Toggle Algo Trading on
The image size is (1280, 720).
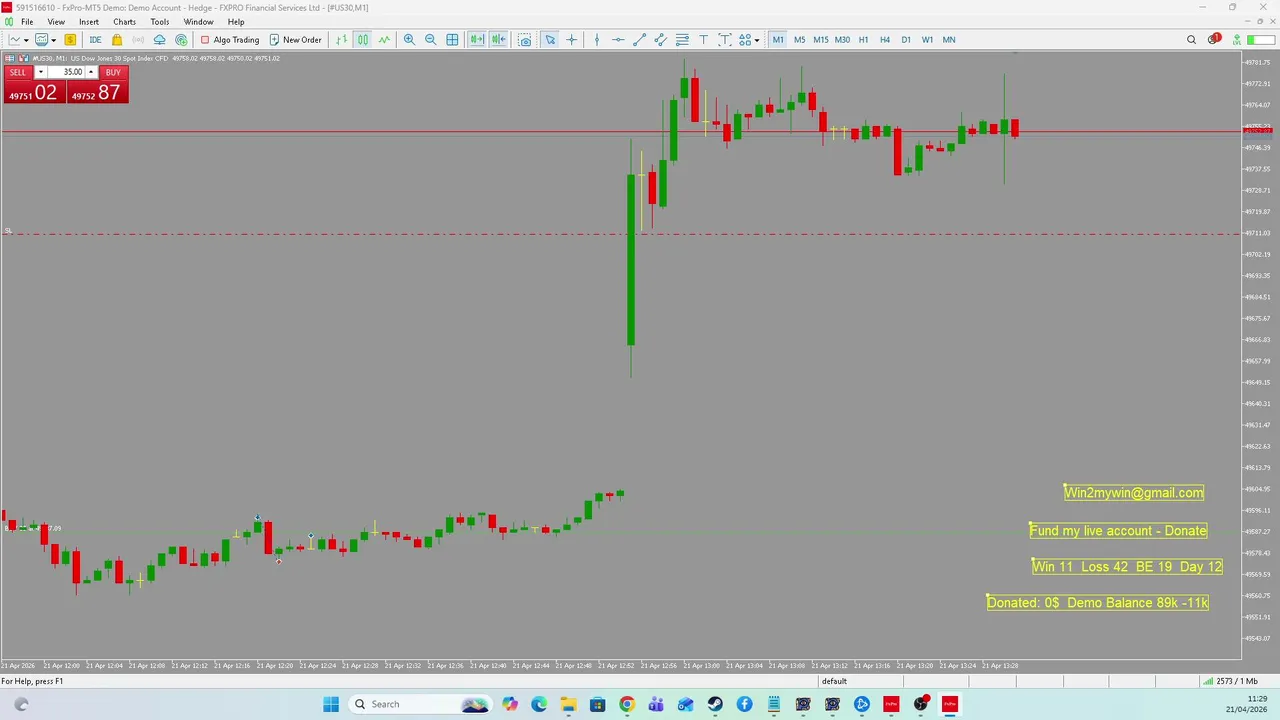click(x=229, y=40)
